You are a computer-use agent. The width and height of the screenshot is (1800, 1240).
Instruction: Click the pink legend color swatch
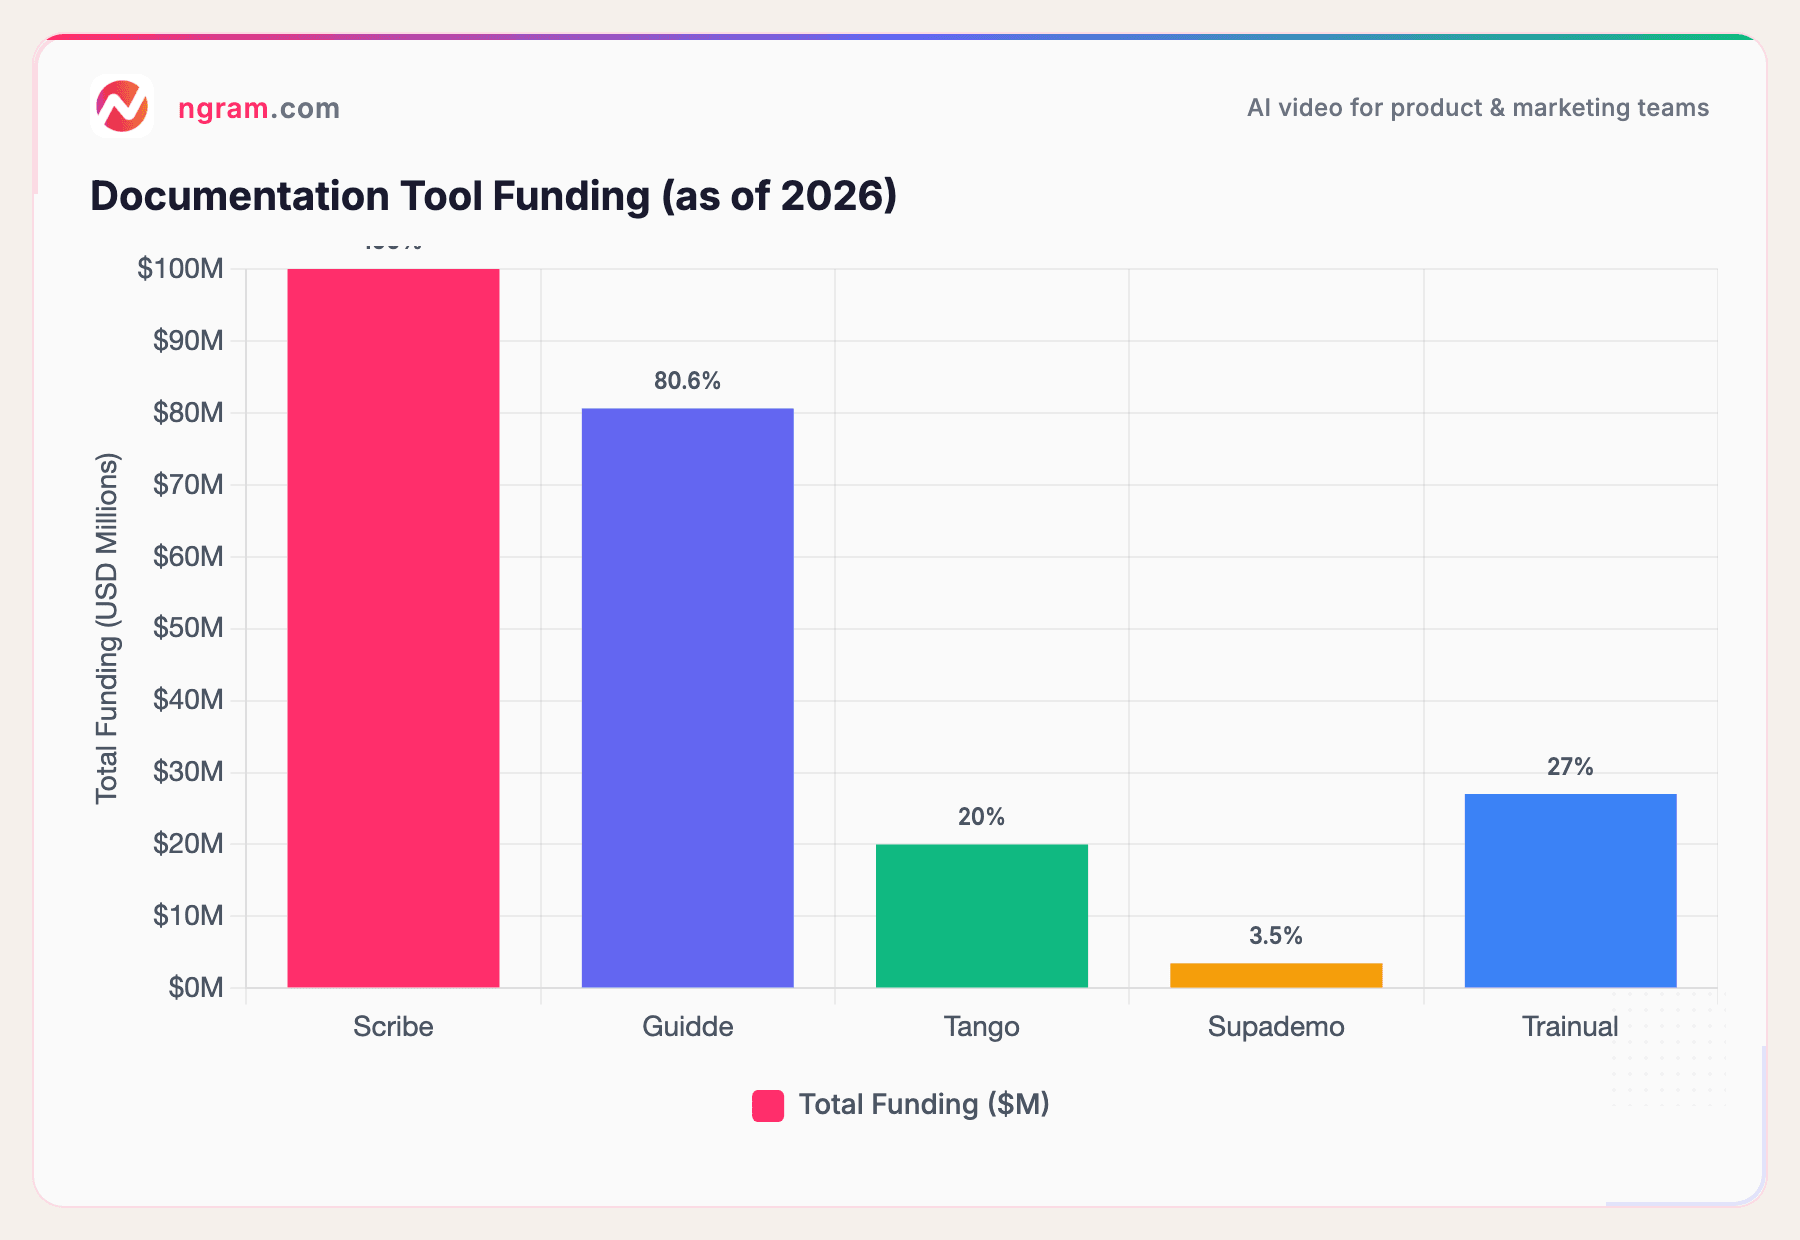point(766,1104)
